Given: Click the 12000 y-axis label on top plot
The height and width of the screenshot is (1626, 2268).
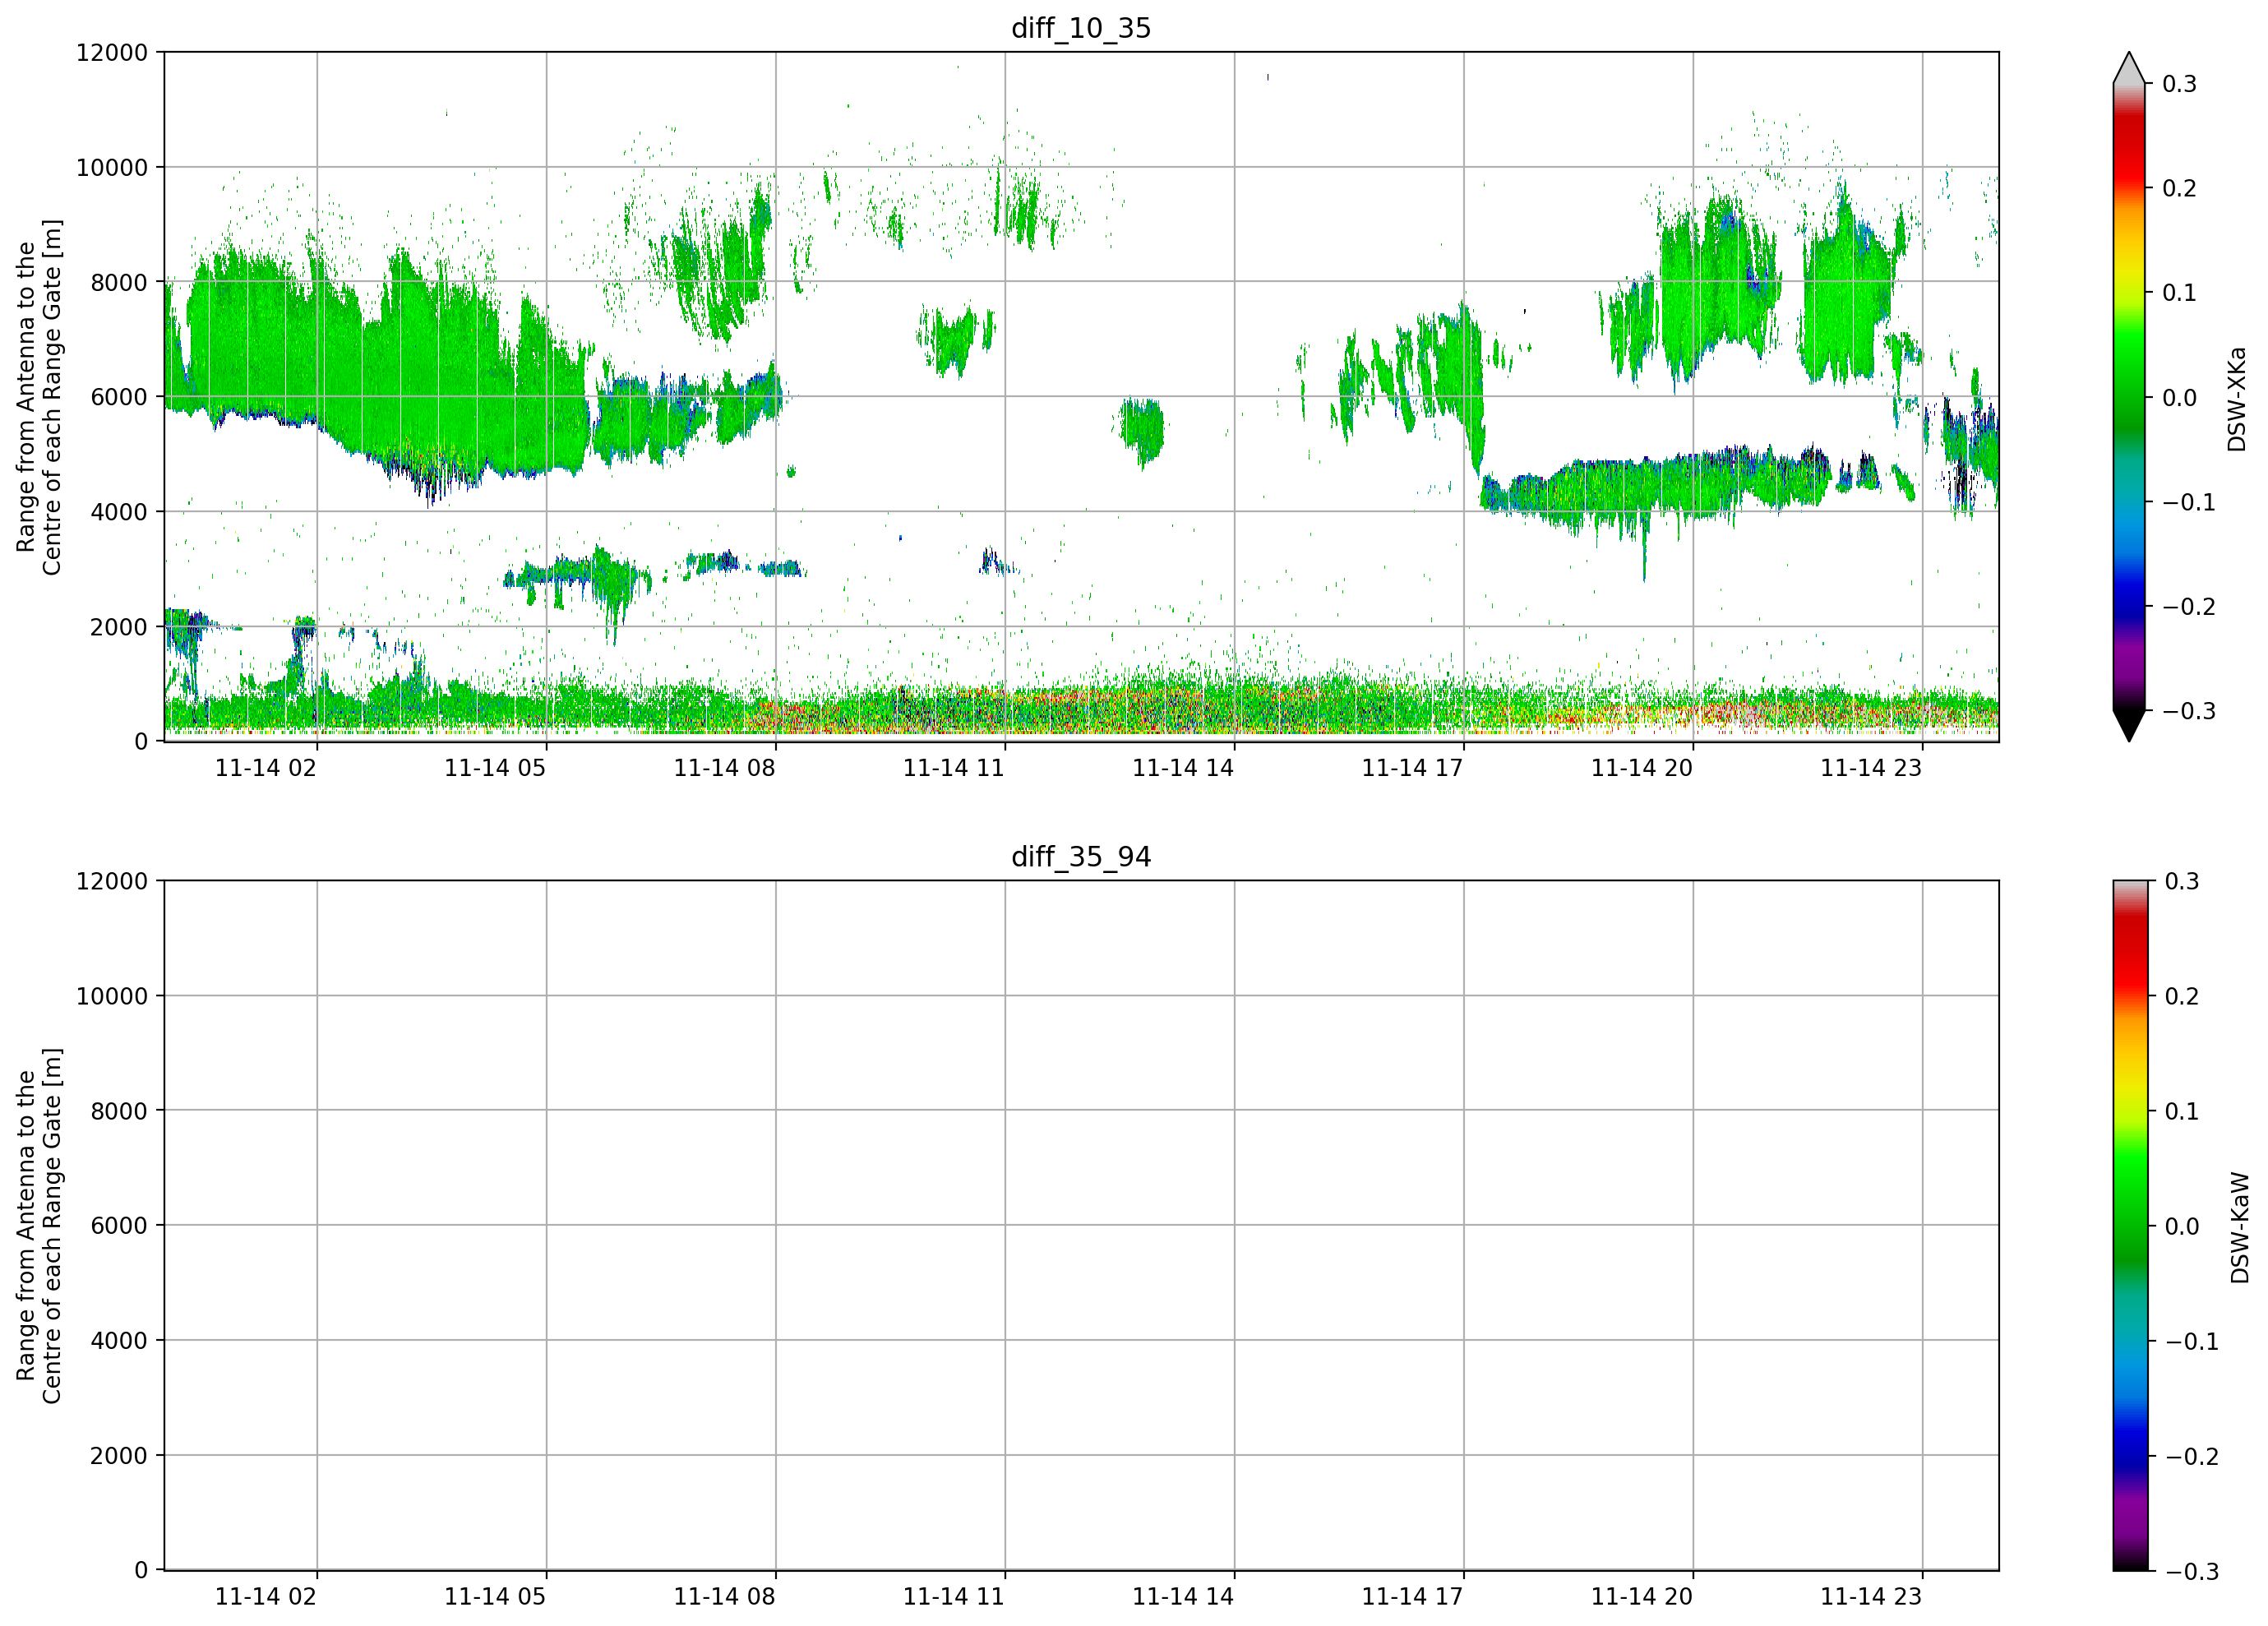Looking at the screenshot, I should [x=112, y=52].
